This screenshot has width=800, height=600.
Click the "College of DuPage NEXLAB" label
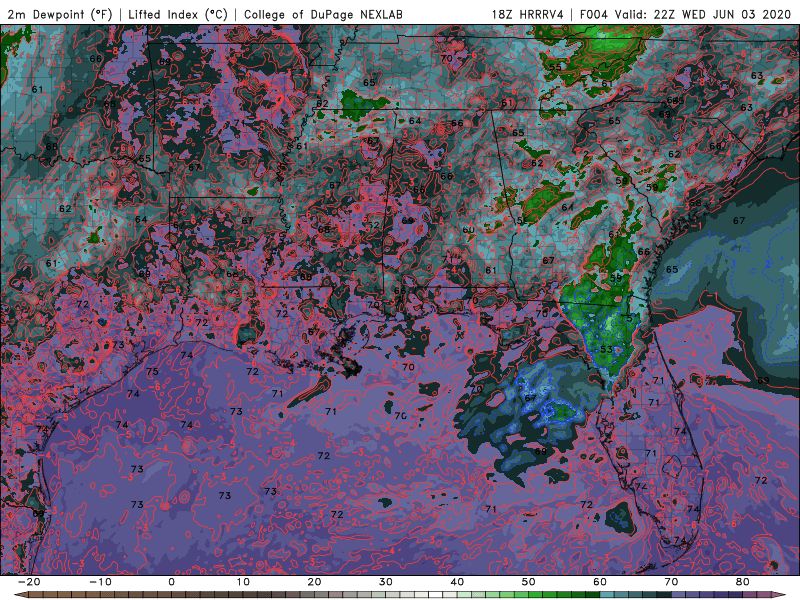pos(323,14)
